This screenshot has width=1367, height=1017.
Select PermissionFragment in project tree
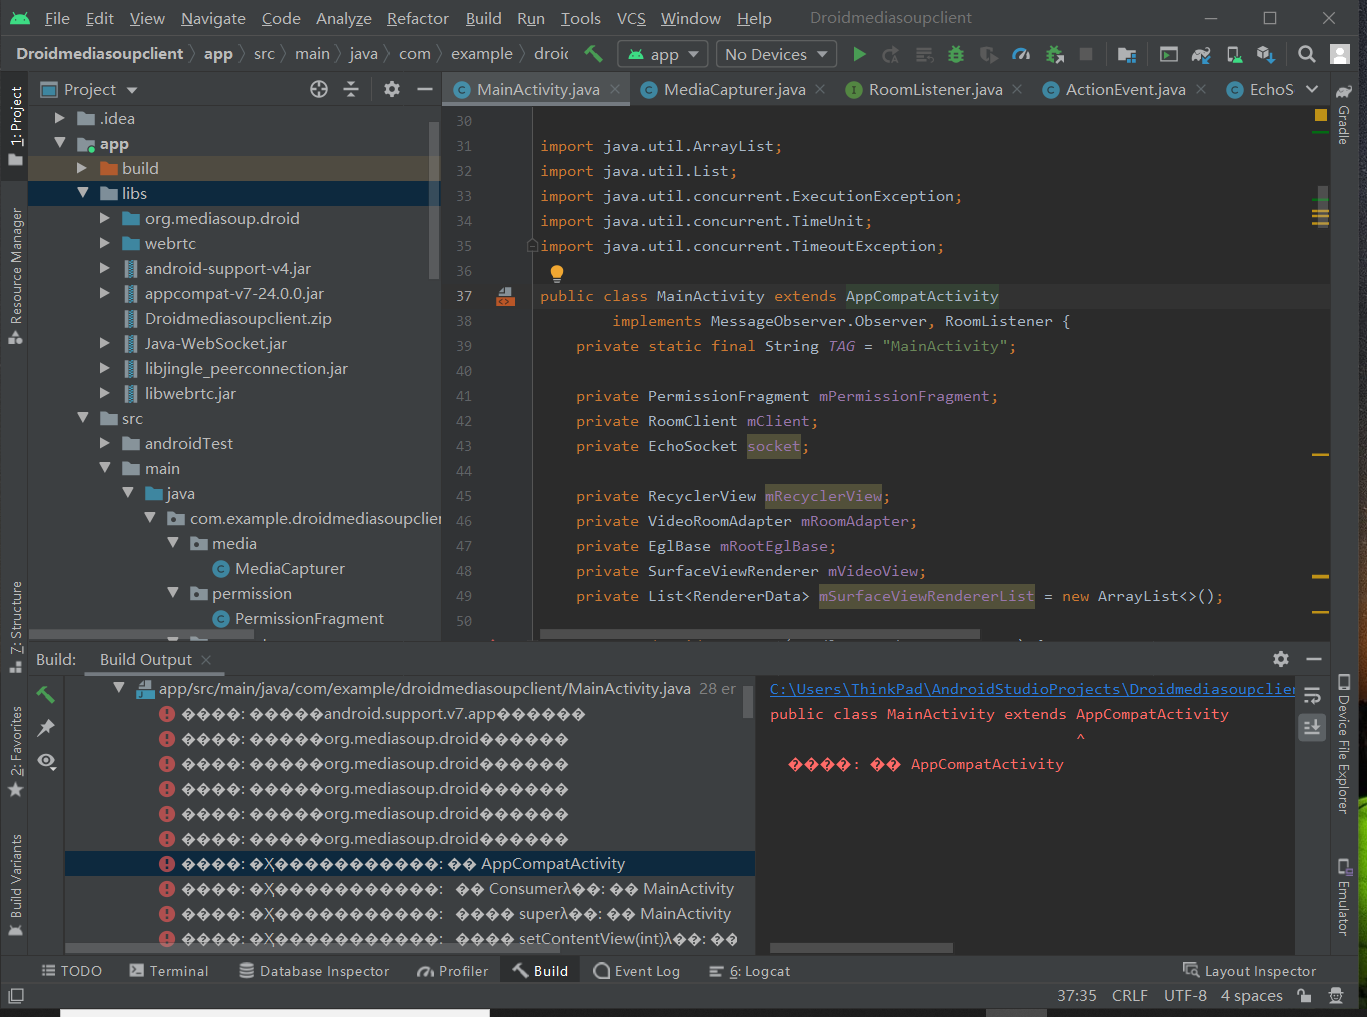[x=309, y=619]
